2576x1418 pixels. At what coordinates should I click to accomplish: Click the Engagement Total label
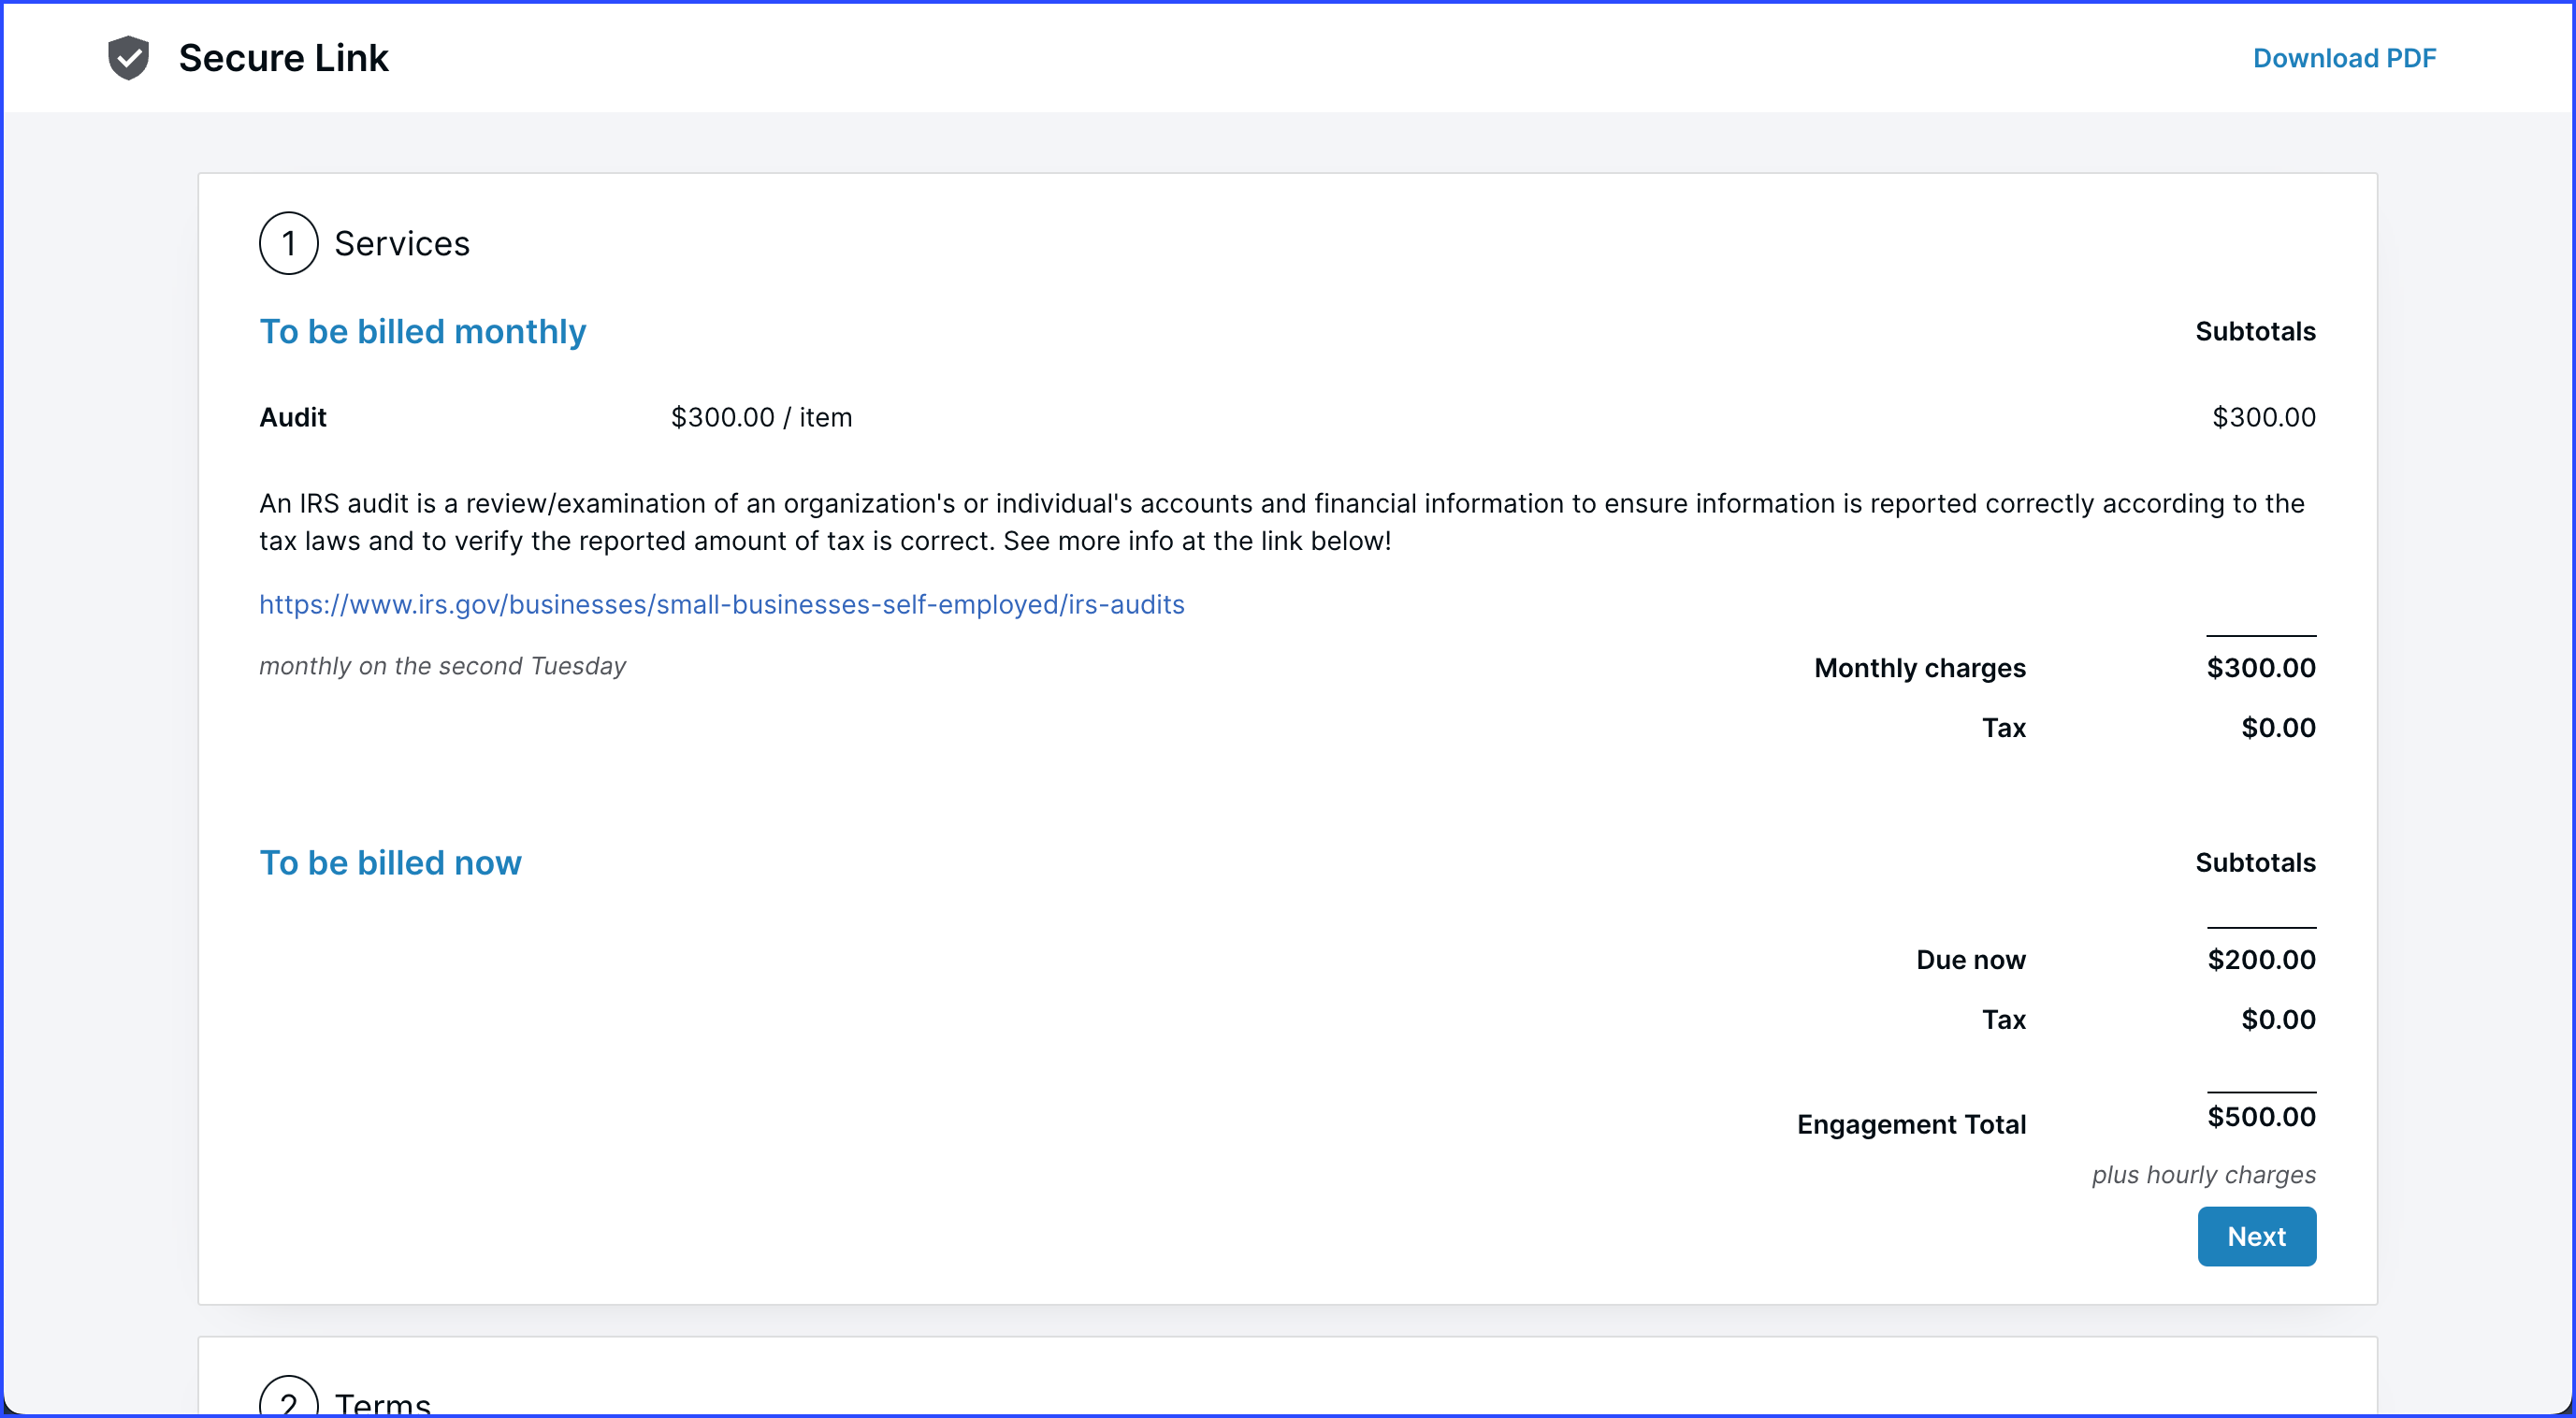[1911, 1124]
